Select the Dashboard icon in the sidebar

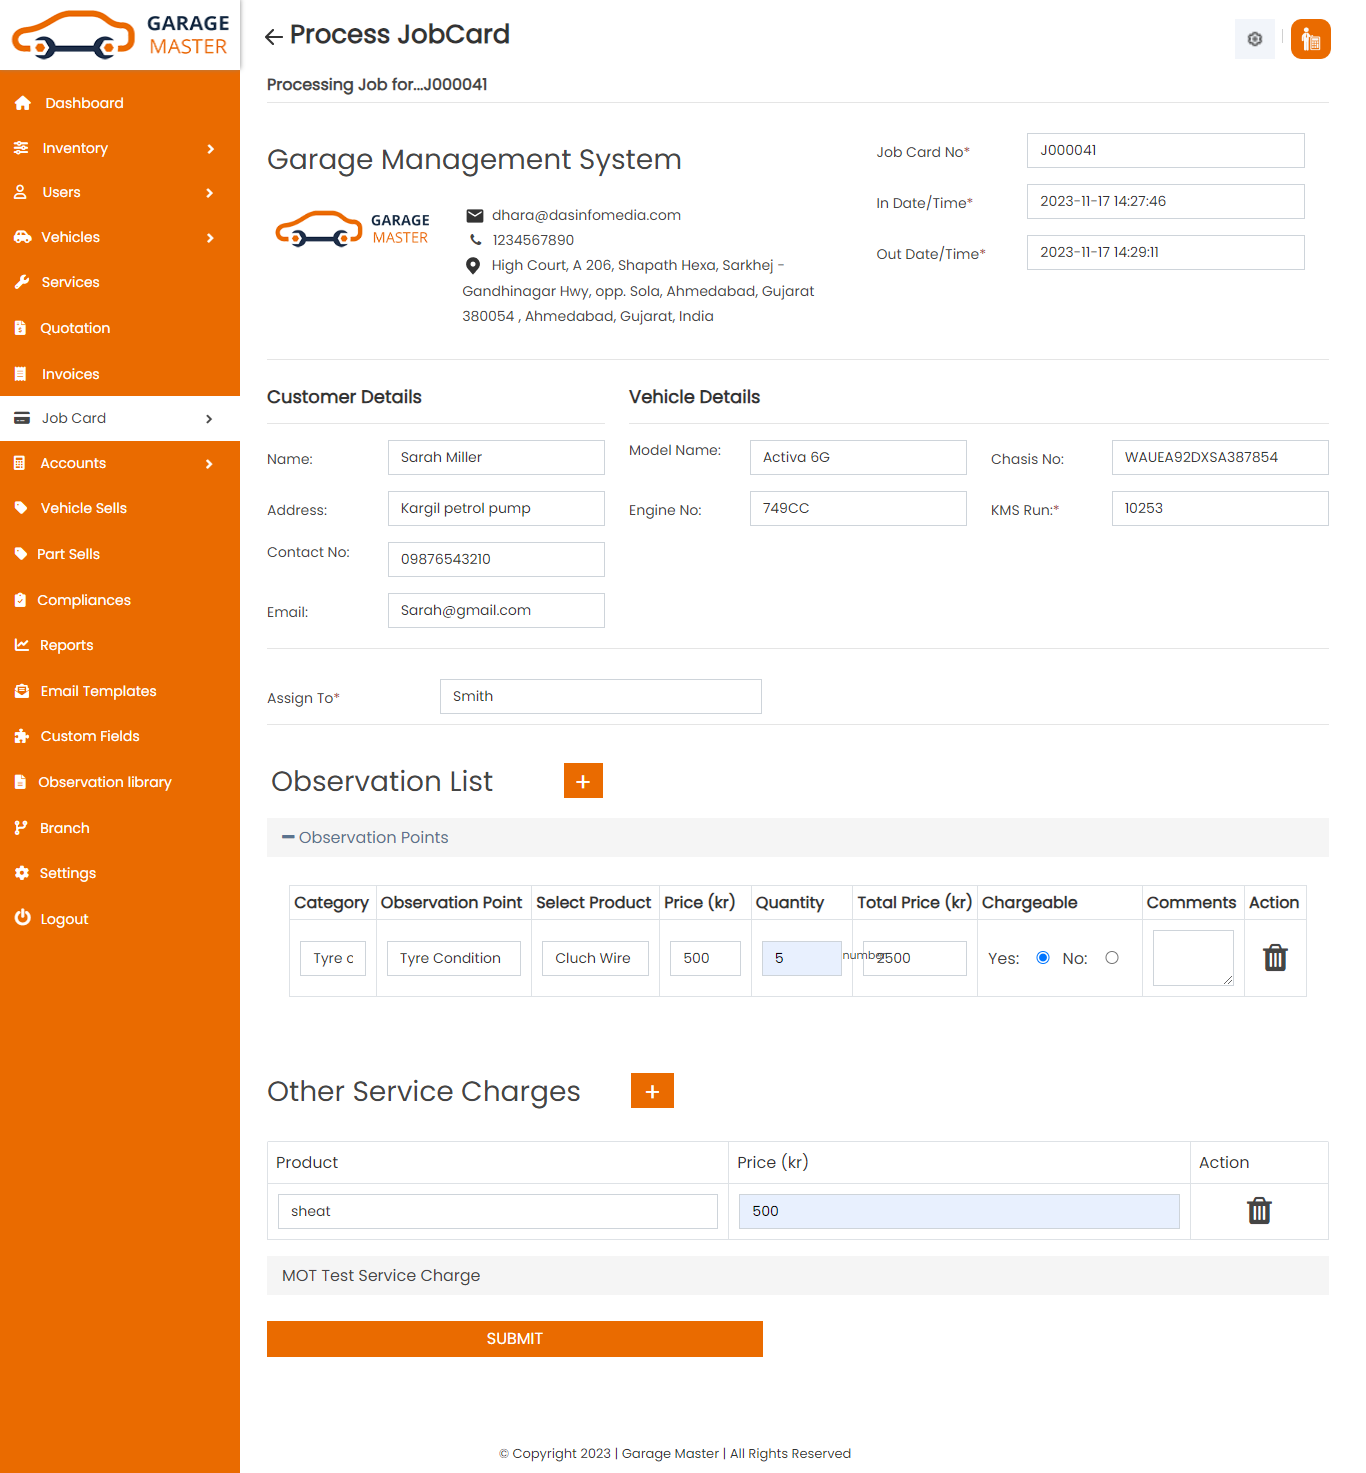pyautogui.click(x=22, y=102)
